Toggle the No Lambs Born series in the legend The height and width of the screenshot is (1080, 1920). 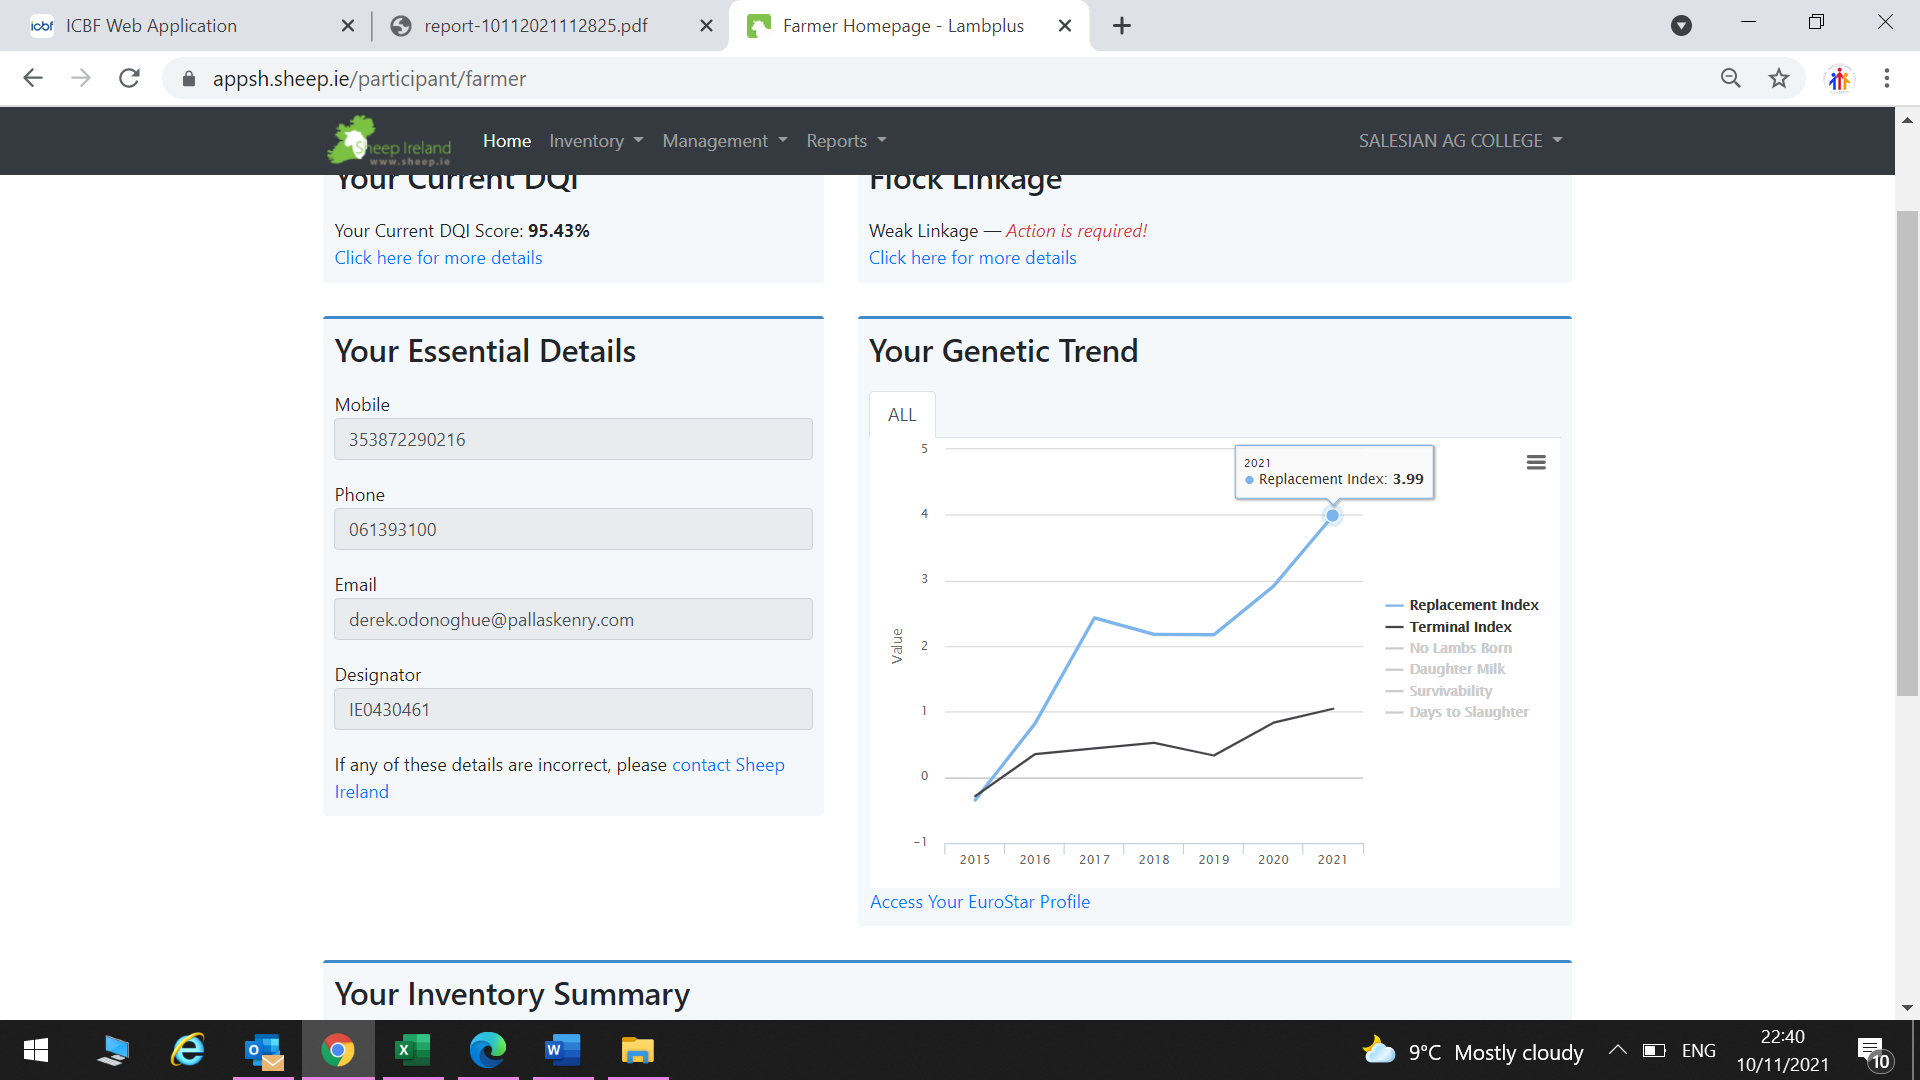(1460, 648)
